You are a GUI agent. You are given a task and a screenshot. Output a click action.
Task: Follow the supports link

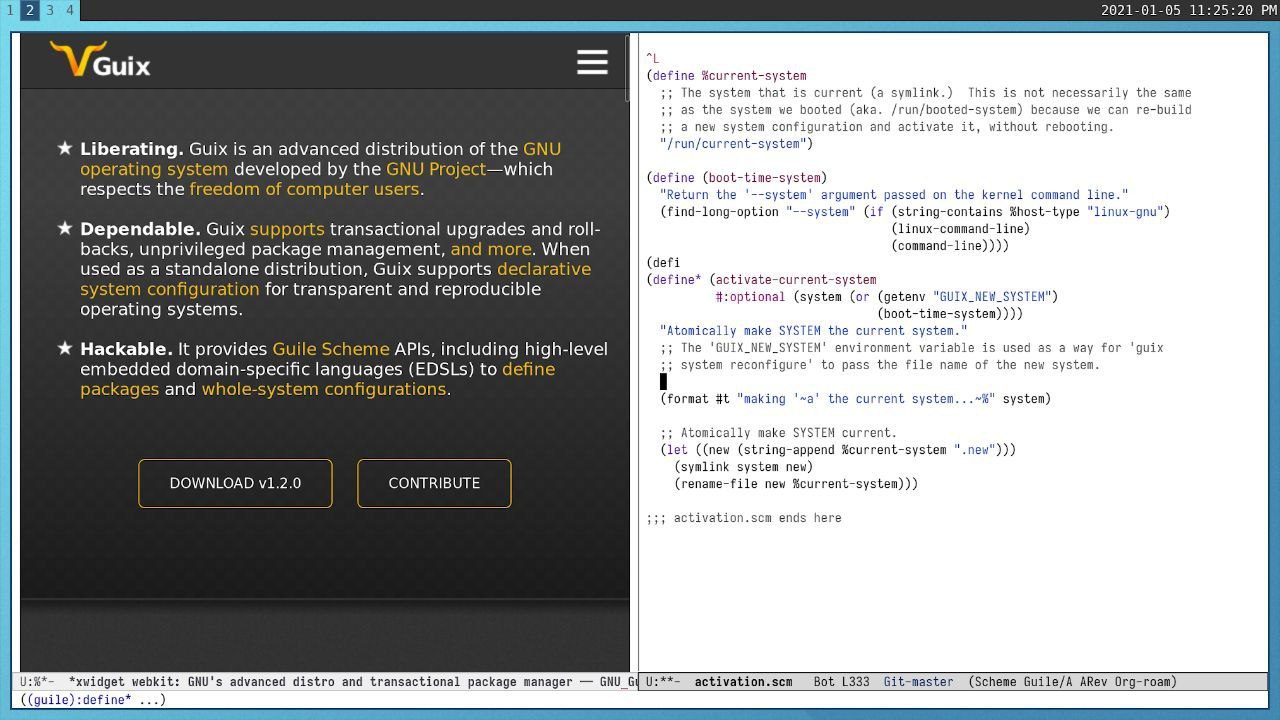click(x=287, y=229)
